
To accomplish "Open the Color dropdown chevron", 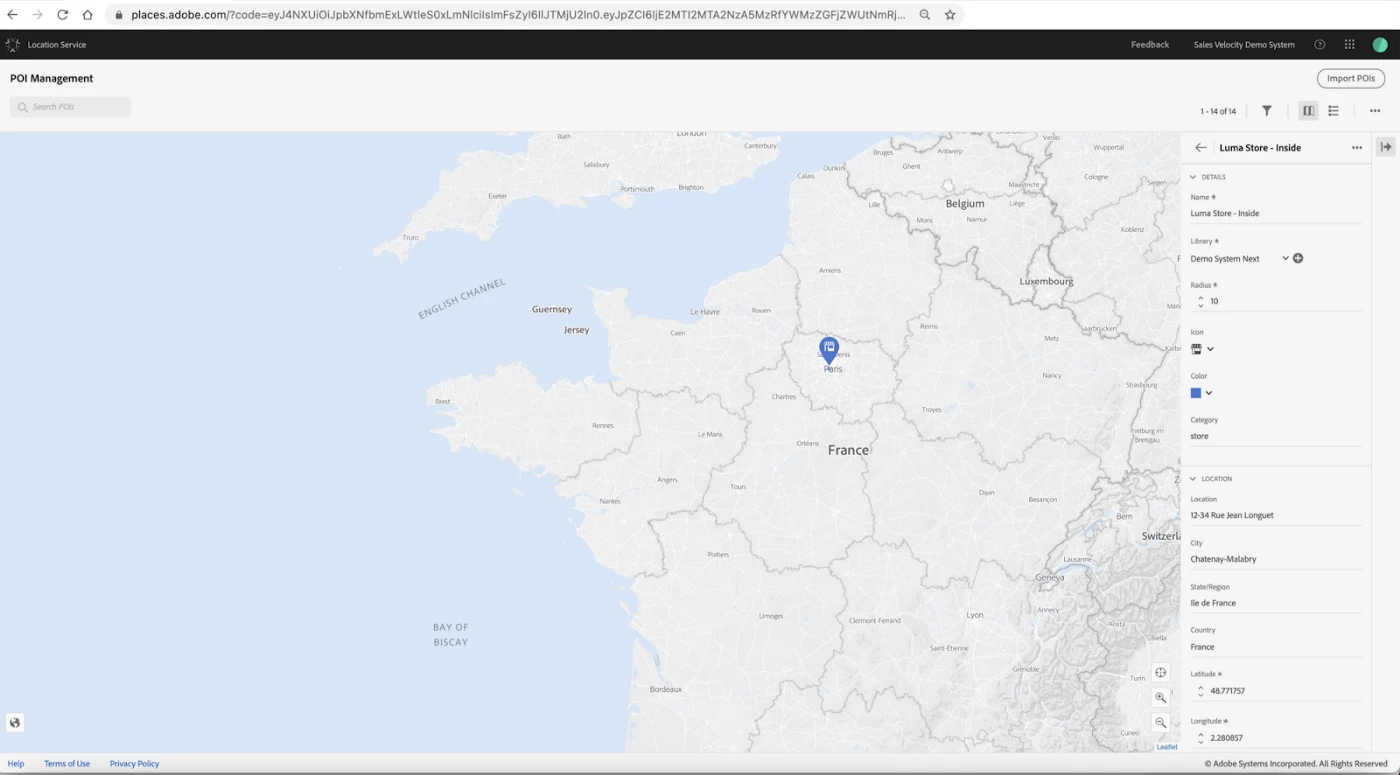I will pyautogui.click(x=1209, y=393).
